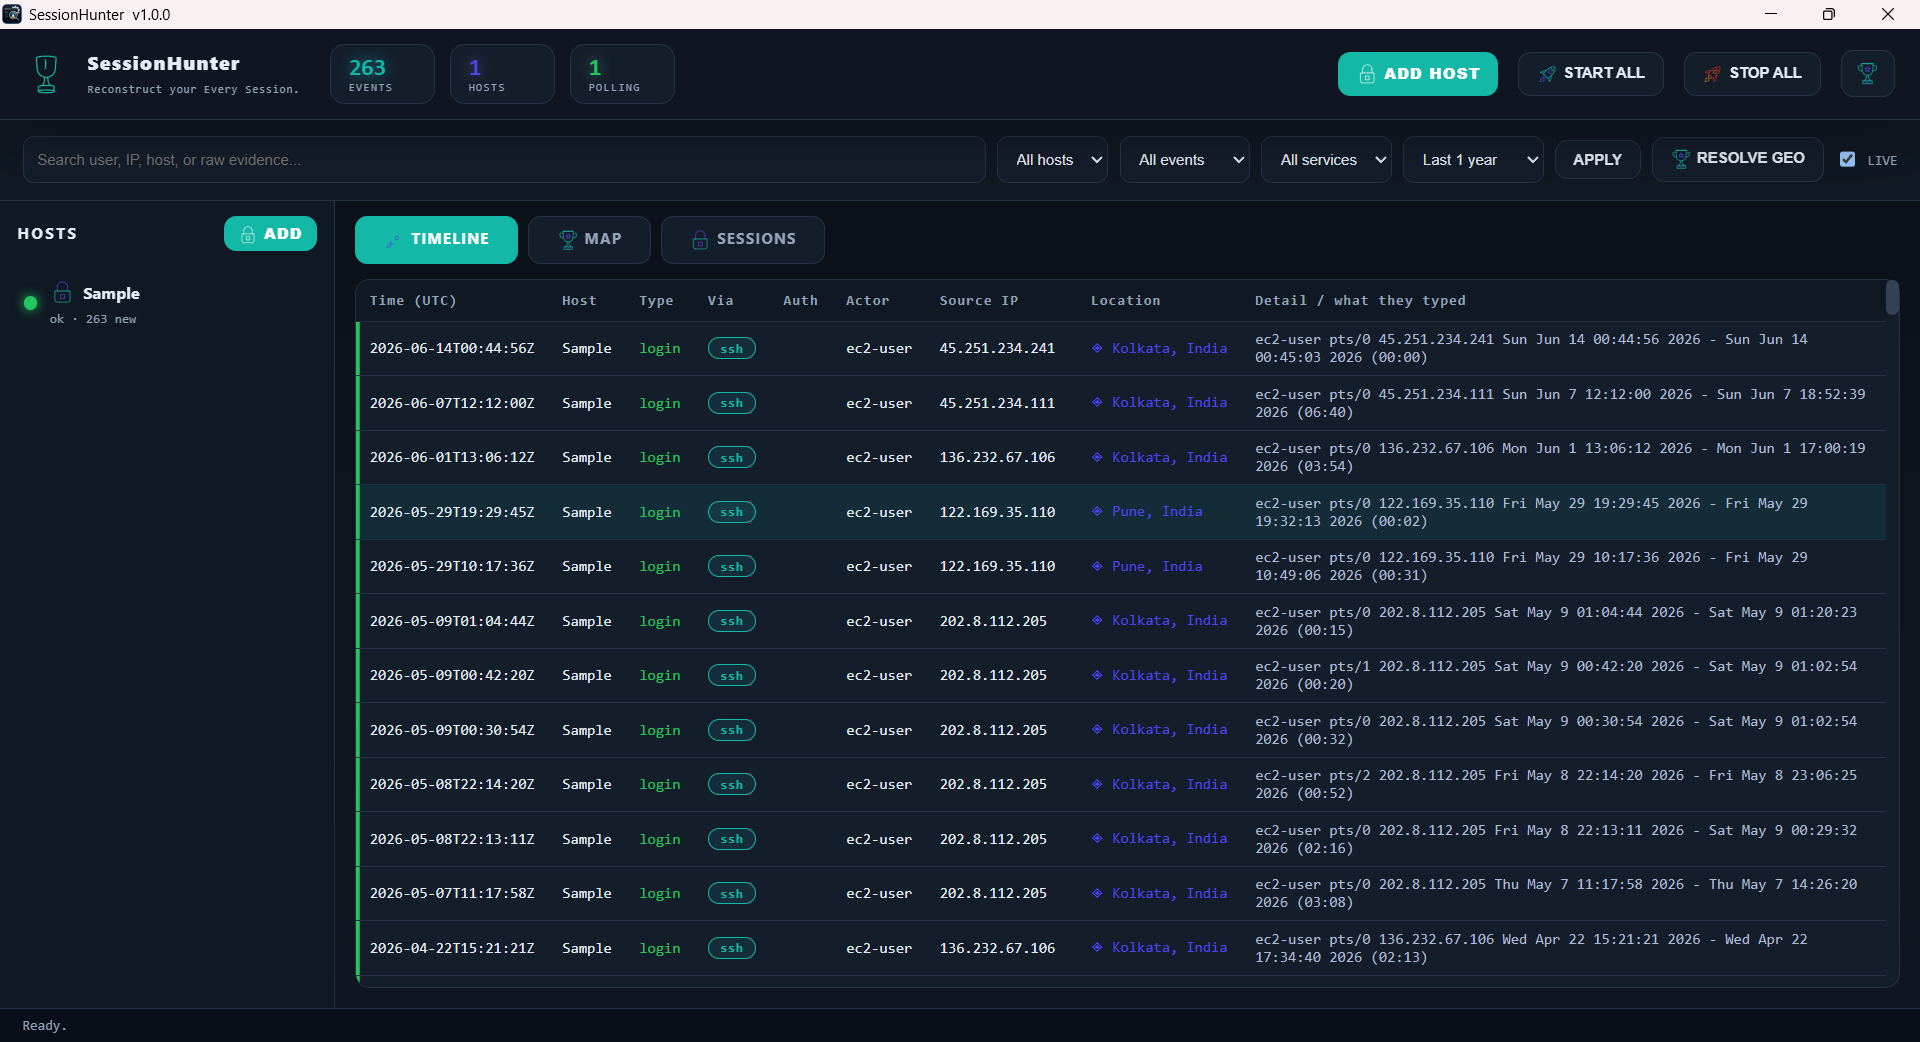Click the detail text of the 2026-05-09T00:30:54Z row
Screen dimensions: 1920x1042
[1556, 730]
